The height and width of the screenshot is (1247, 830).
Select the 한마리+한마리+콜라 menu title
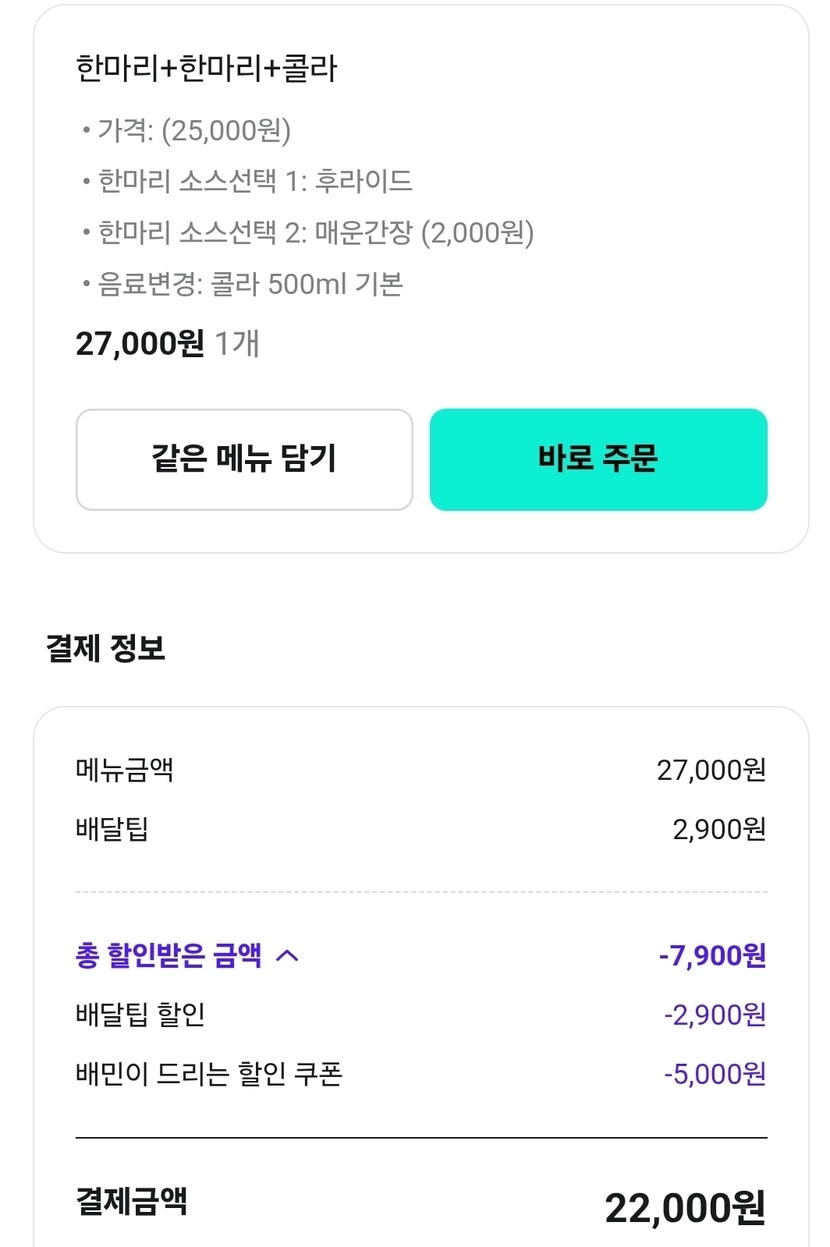pos(206,68)
